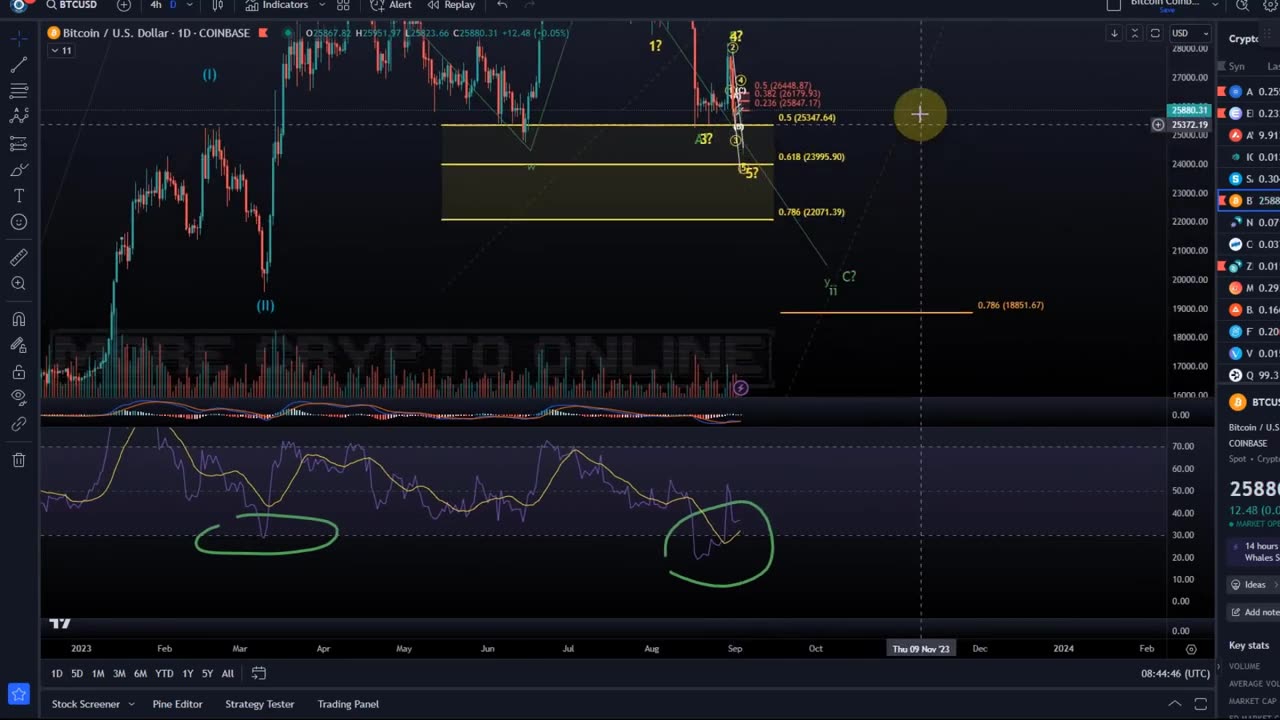Screen dimensions: 1280x720
Task: Select the zoom in tool
Action: coord(18,284)
